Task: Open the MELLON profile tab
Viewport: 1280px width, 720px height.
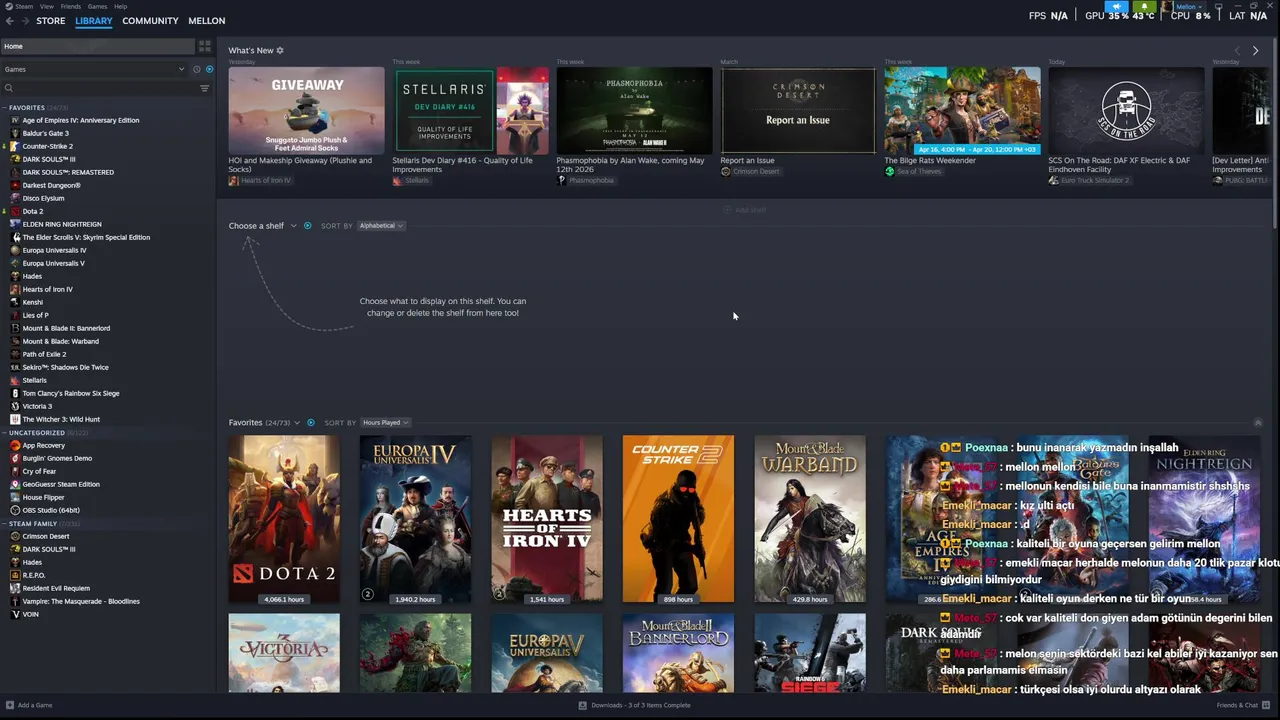Action: (207, 20)
